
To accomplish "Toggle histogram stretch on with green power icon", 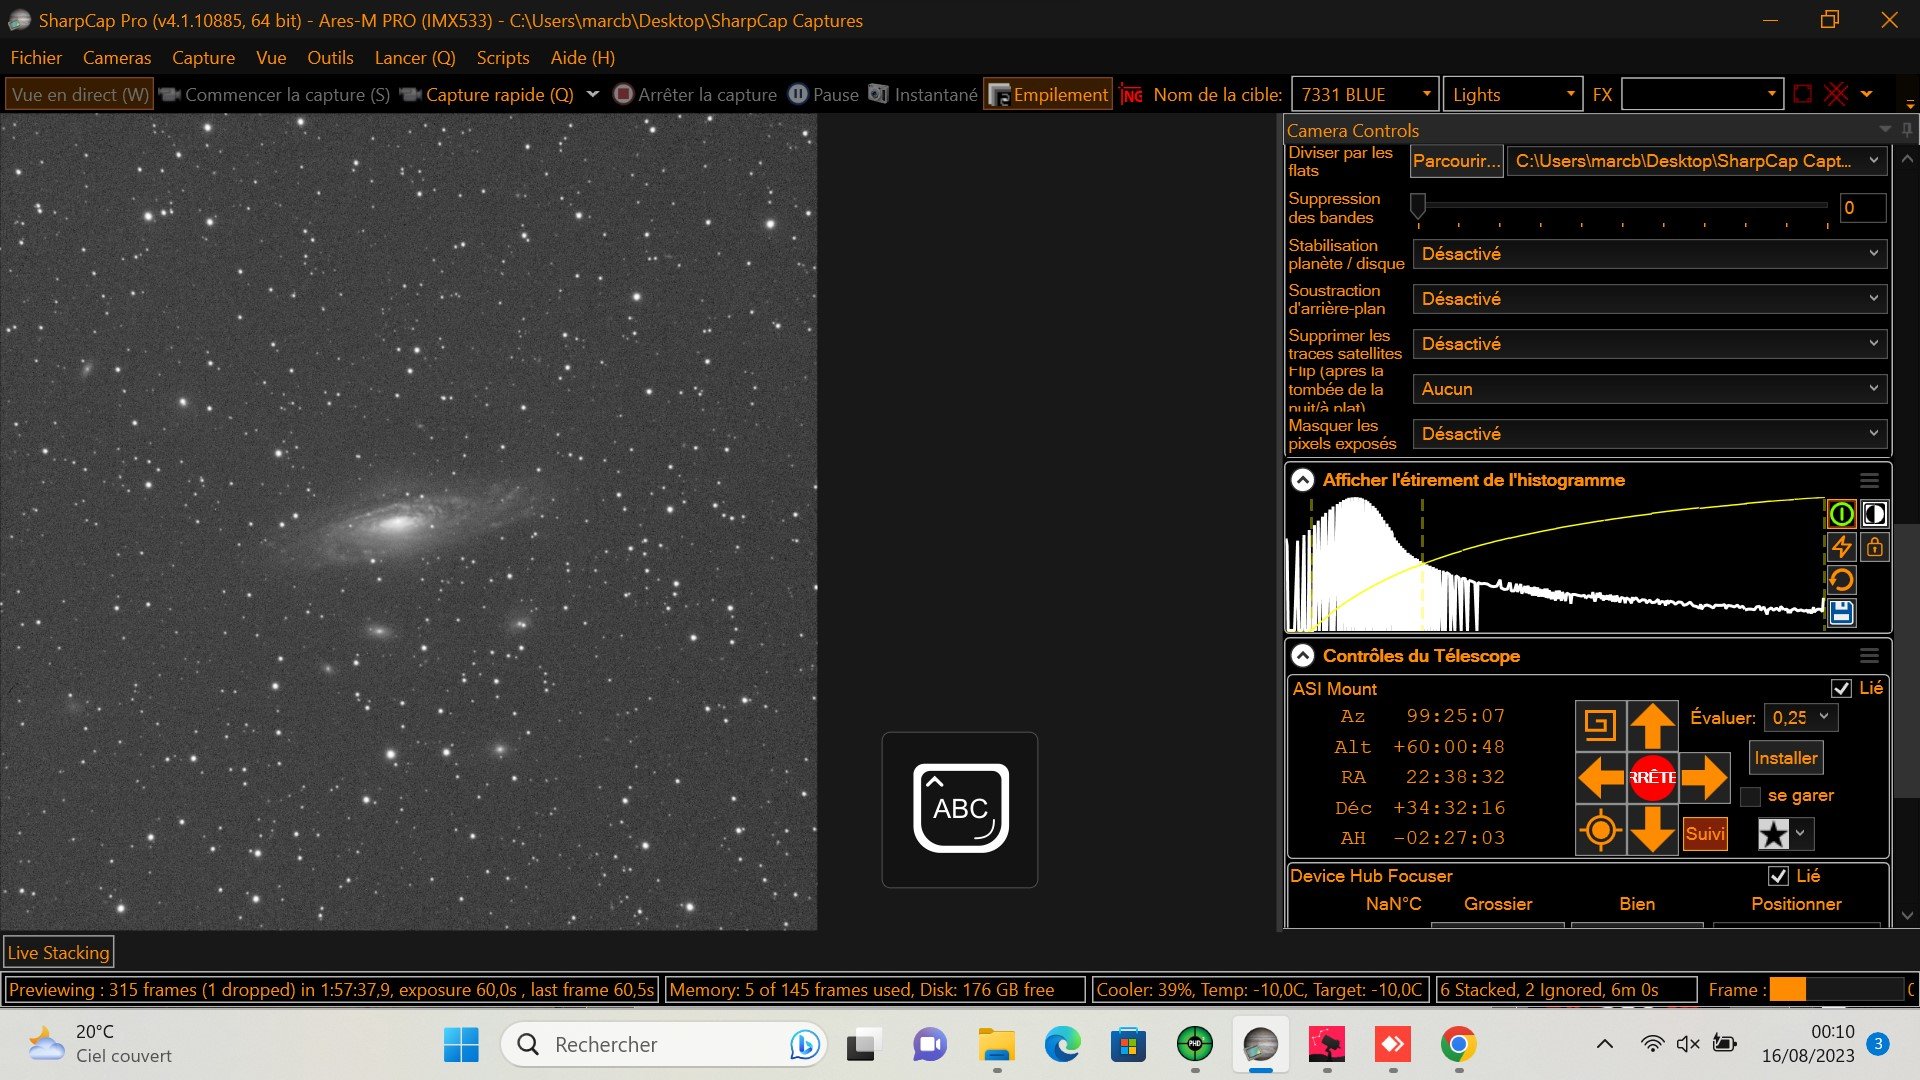I will (x=1841, y=514).
